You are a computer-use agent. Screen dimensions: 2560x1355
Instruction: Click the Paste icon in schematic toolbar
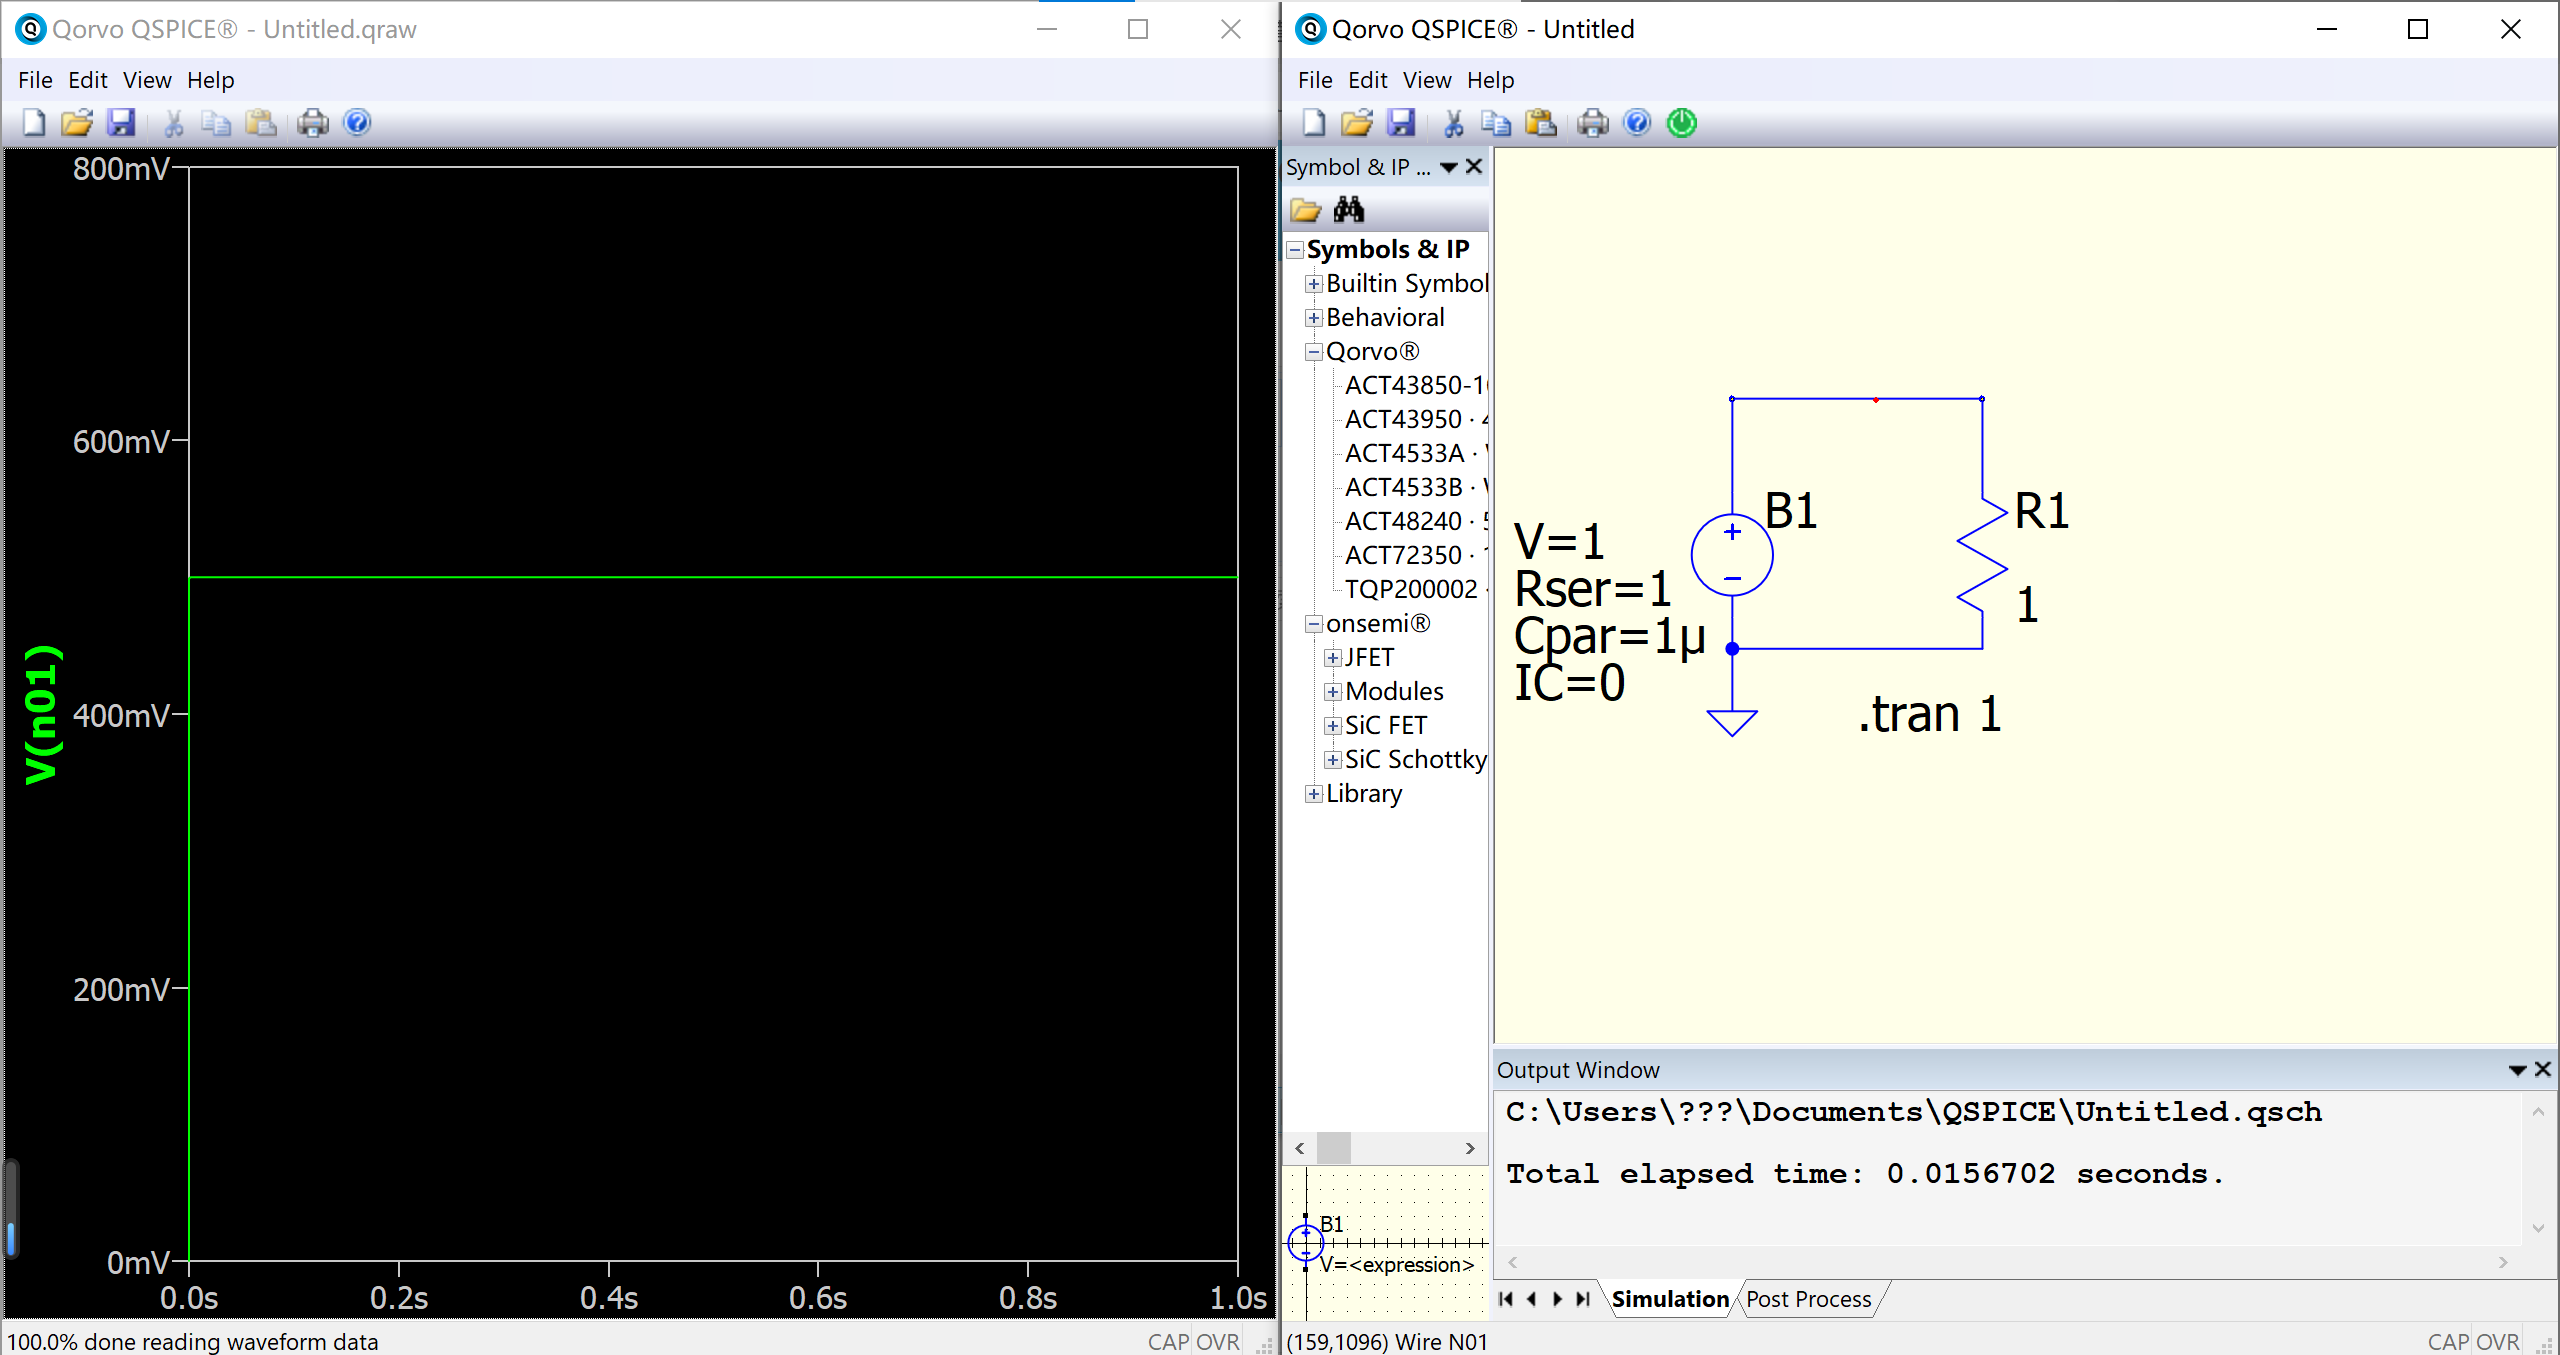[x=1540, y=123]
